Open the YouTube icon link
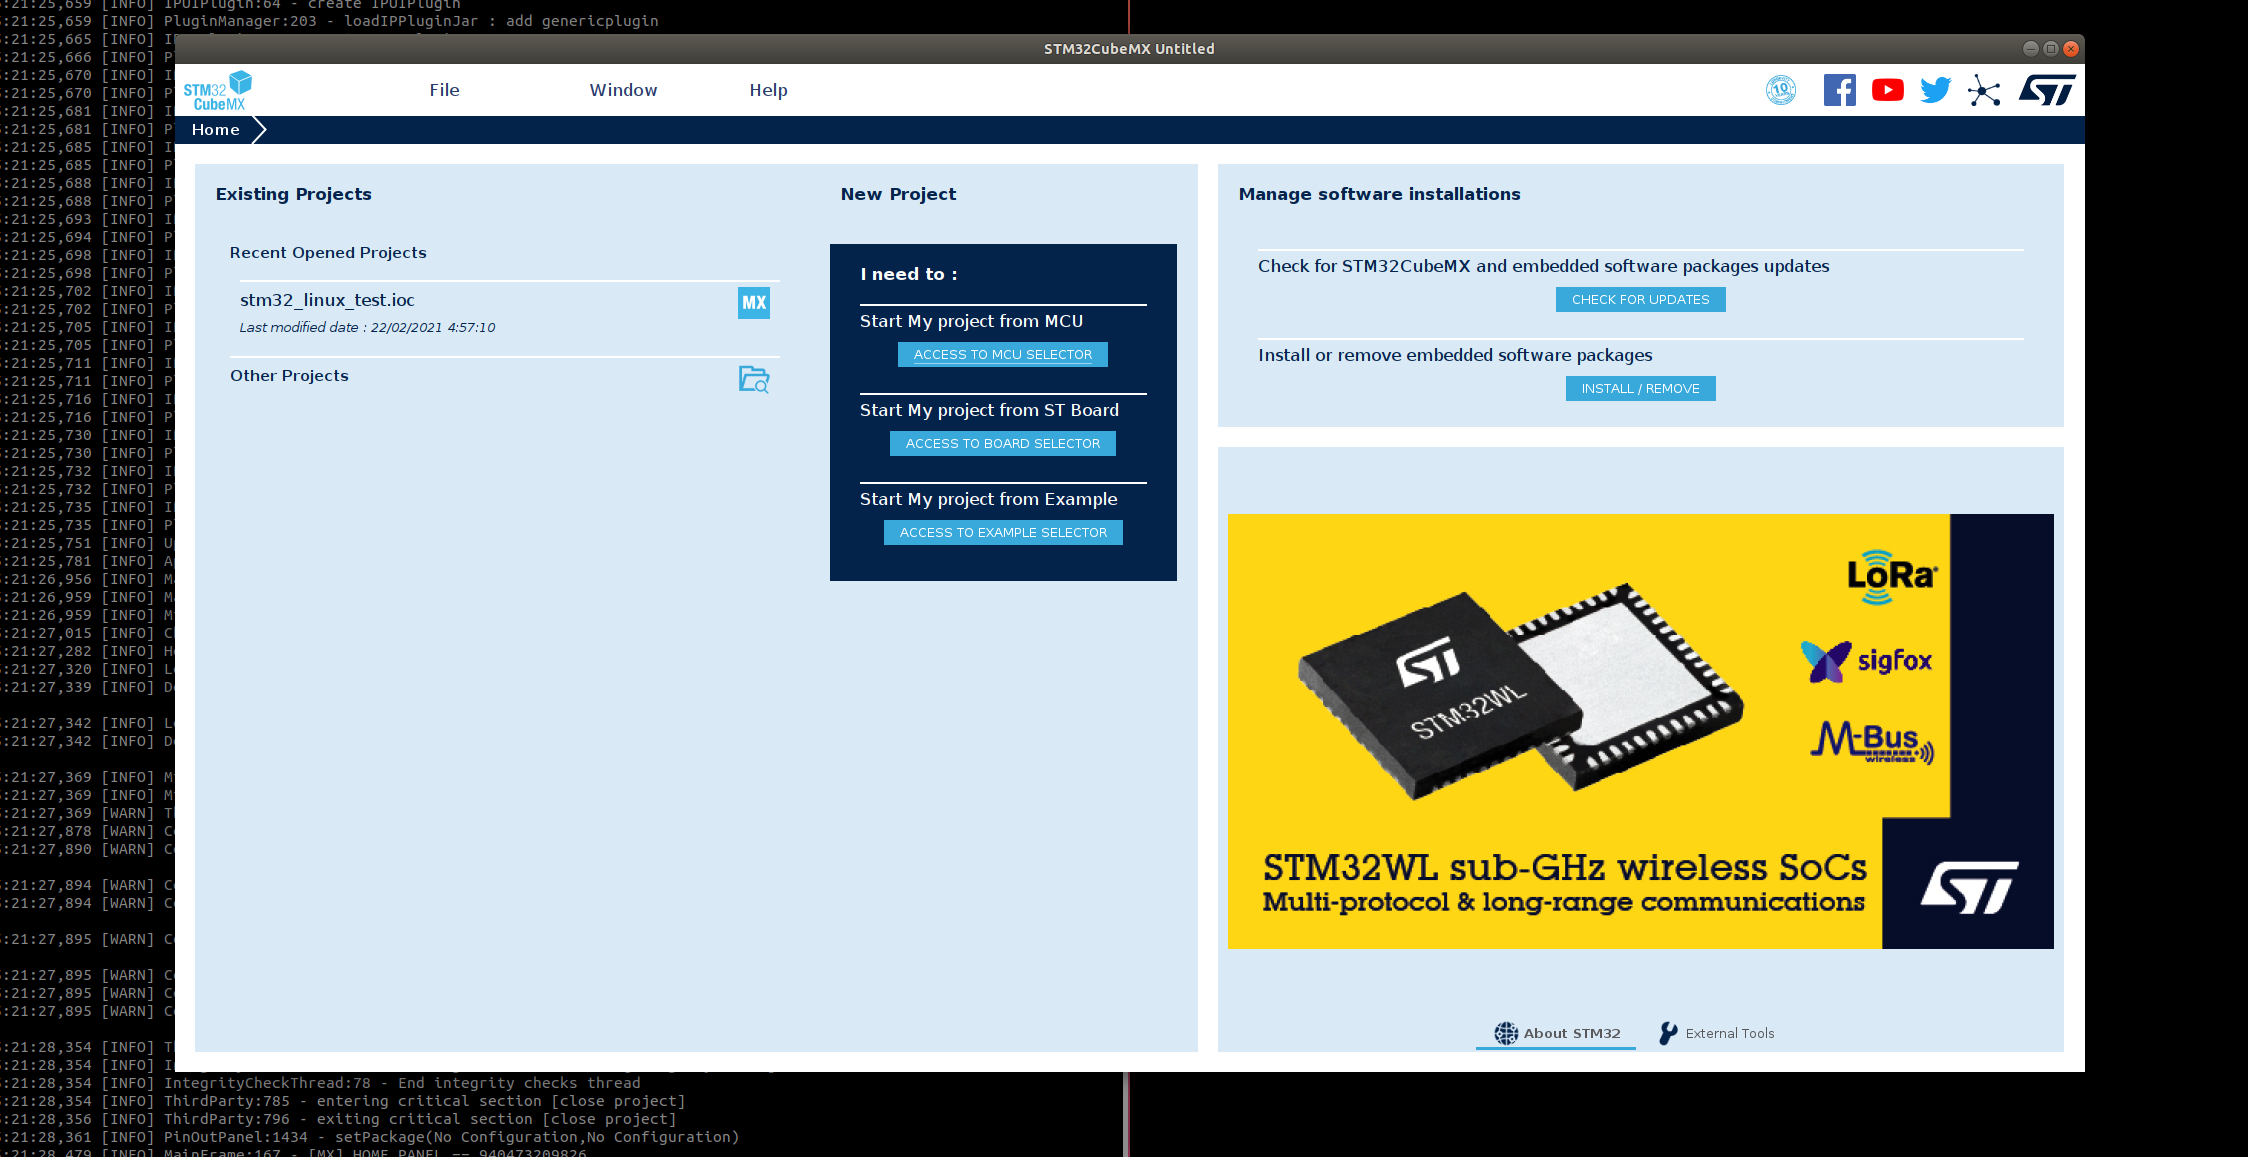This screenshot has height=1157, width=2248. pyautogui.click(x=1887, y=90)
